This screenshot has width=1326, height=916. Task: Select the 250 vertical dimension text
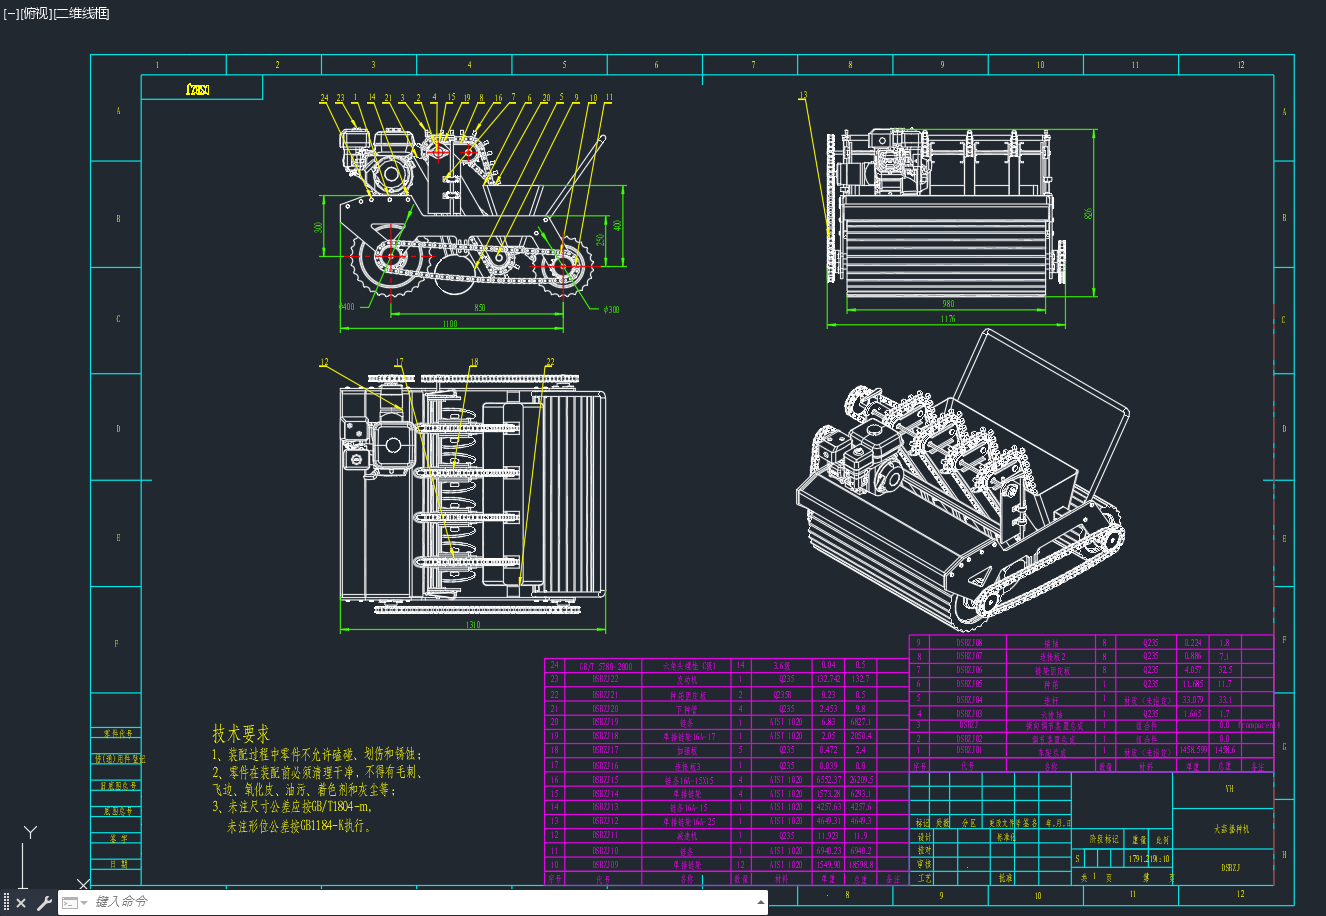[600, 241]
